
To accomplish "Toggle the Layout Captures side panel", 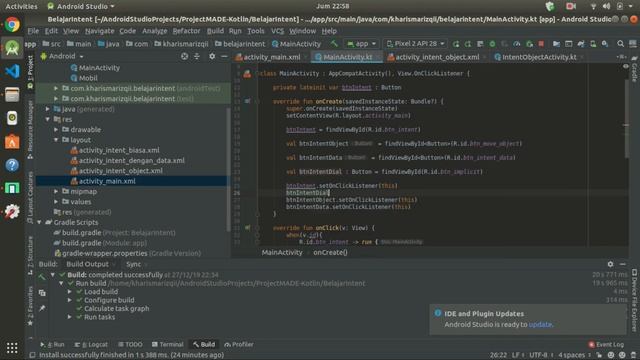I will coord(30,197).
